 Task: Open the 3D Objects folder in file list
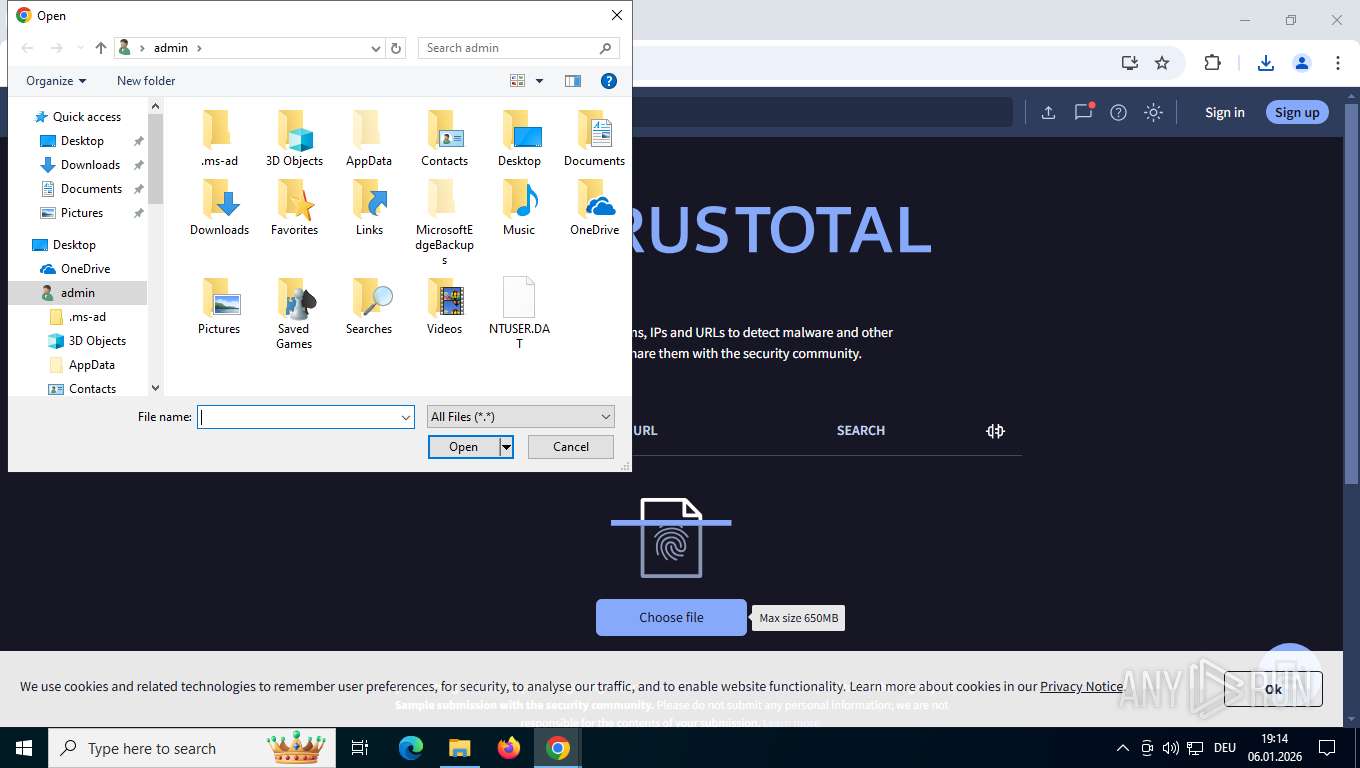[294, 138]
